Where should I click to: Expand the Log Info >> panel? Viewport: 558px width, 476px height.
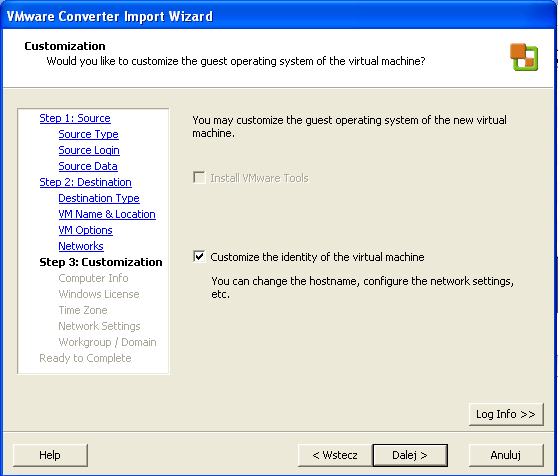point(506,414)
